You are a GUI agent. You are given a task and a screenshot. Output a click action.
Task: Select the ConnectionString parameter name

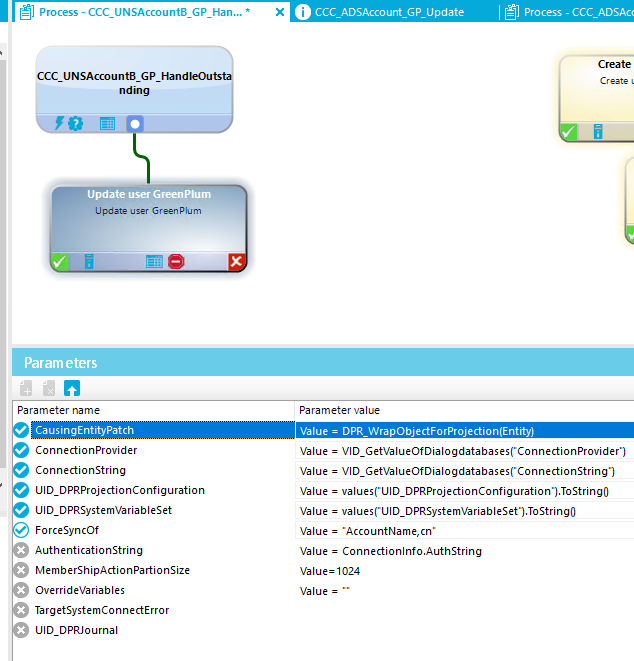click(81, 470)
